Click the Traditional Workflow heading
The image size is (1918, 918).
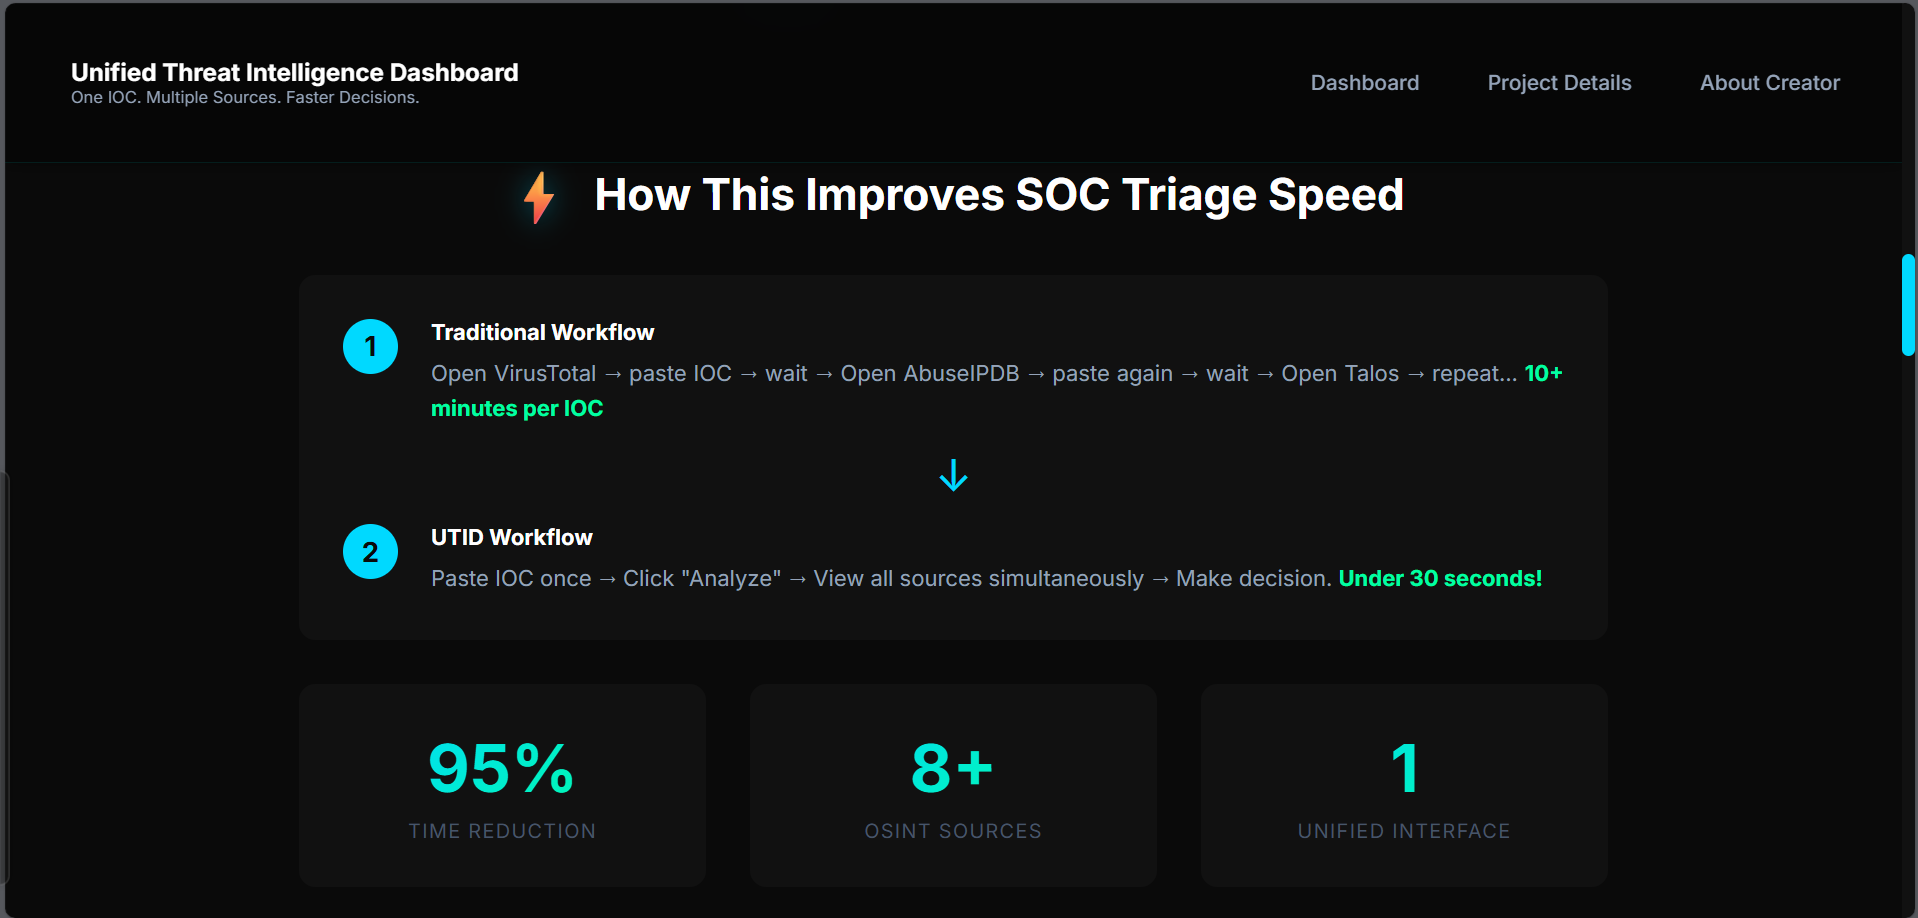(x=542, y=332)
